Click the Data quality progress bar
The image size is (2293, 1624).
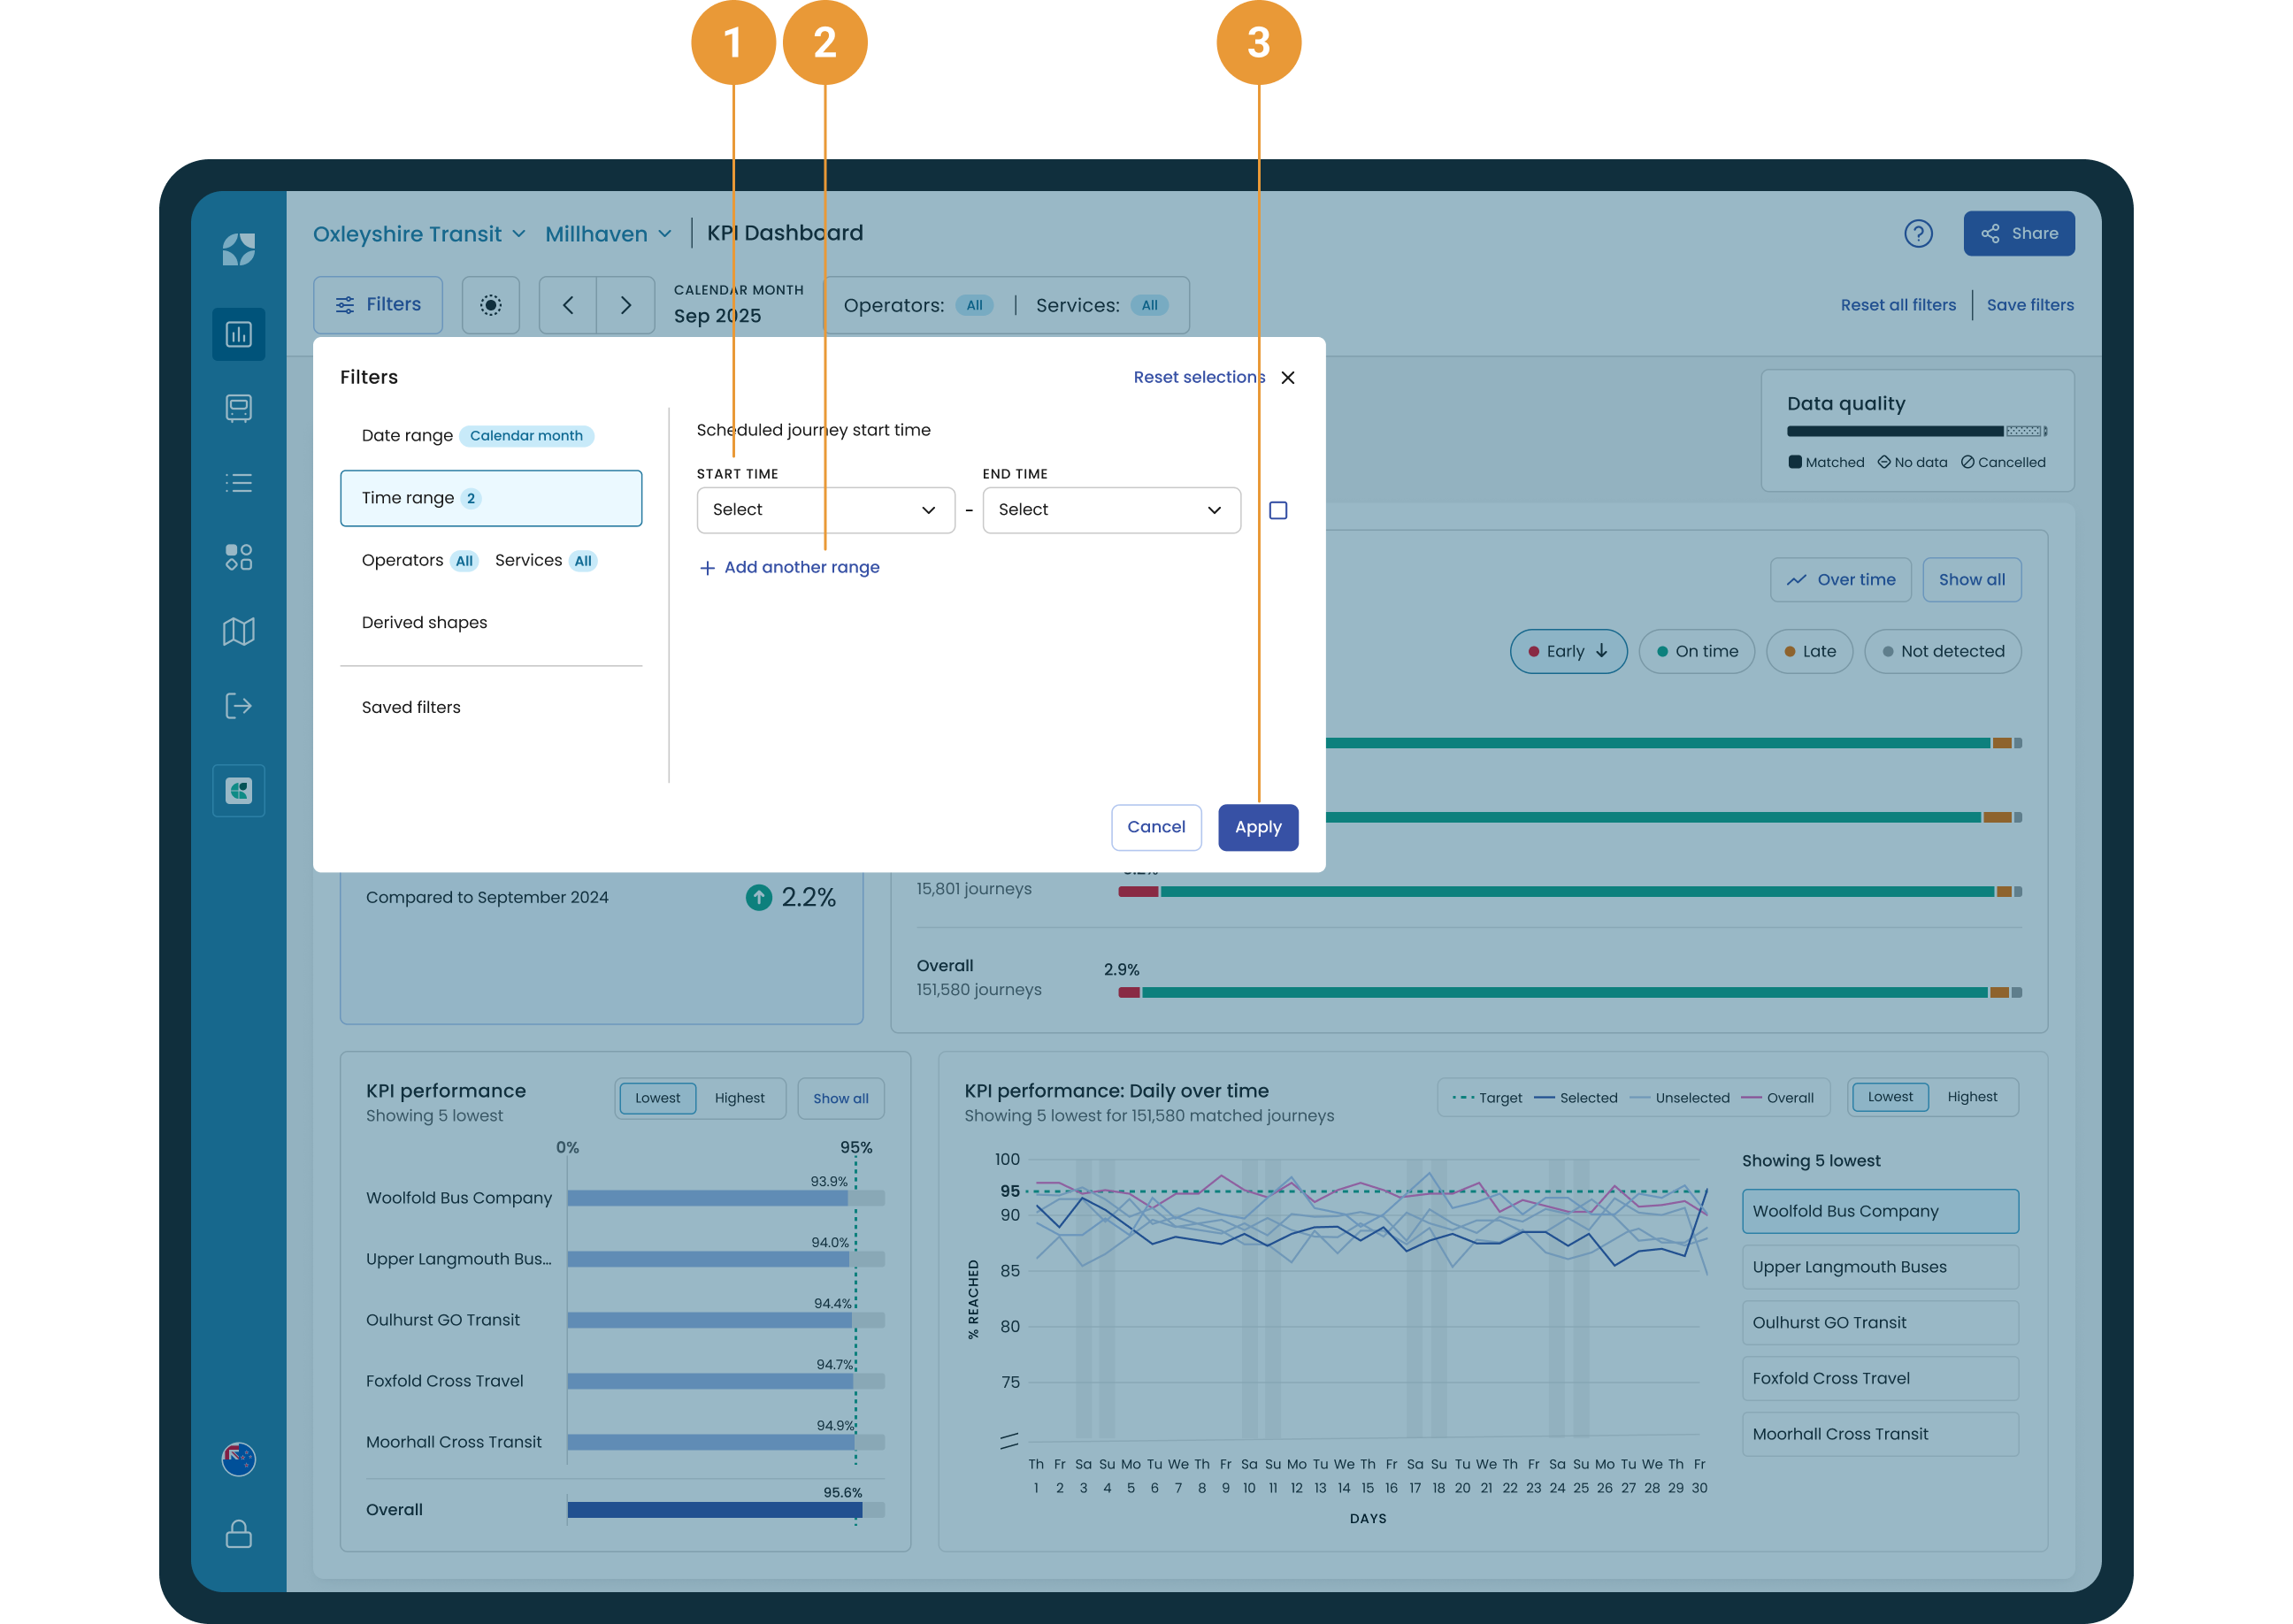coord(1916,431)
